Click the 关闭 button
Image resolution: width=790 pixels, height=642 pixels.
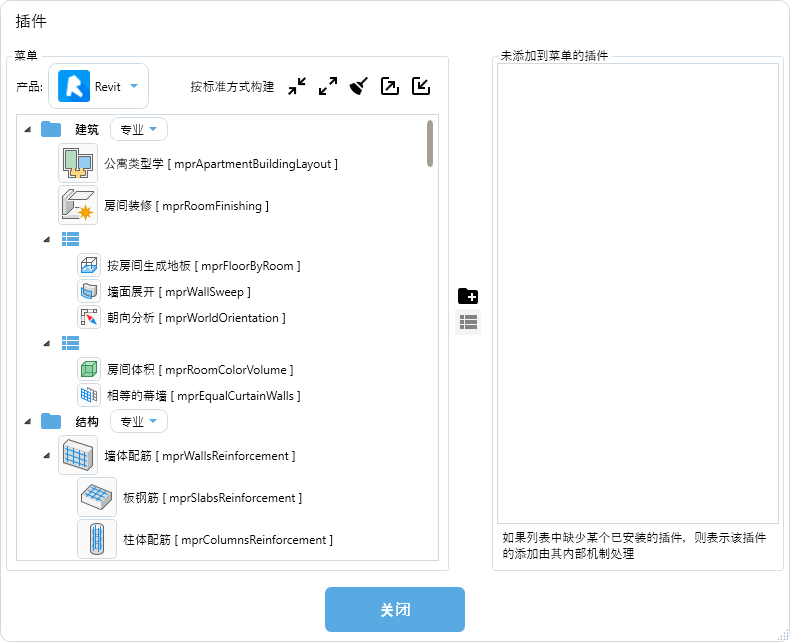tap(394, 609)
